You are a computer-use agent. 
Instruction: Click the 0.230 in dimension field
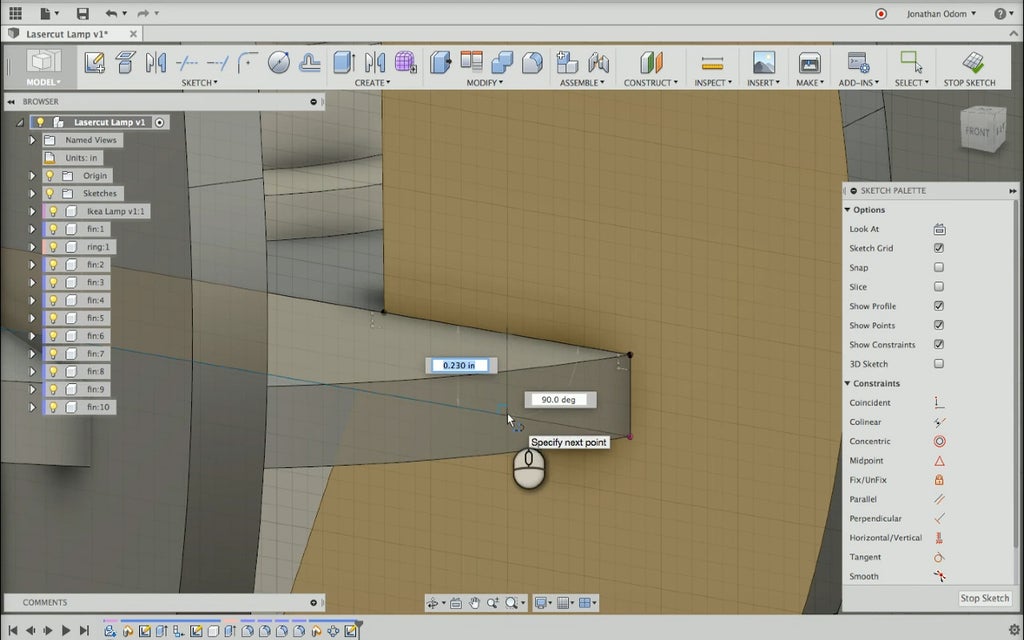coord(460,366)
